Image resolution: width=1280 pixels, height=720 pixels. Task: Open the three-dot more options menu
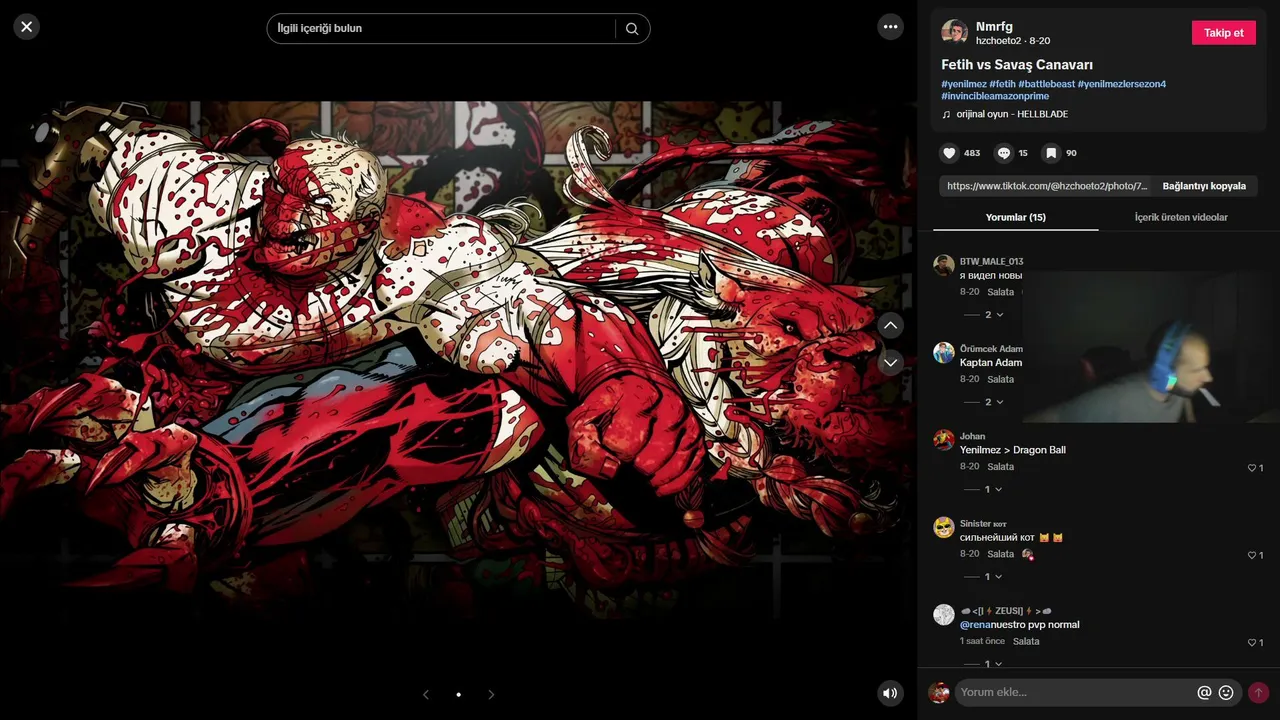click(890, 27)
